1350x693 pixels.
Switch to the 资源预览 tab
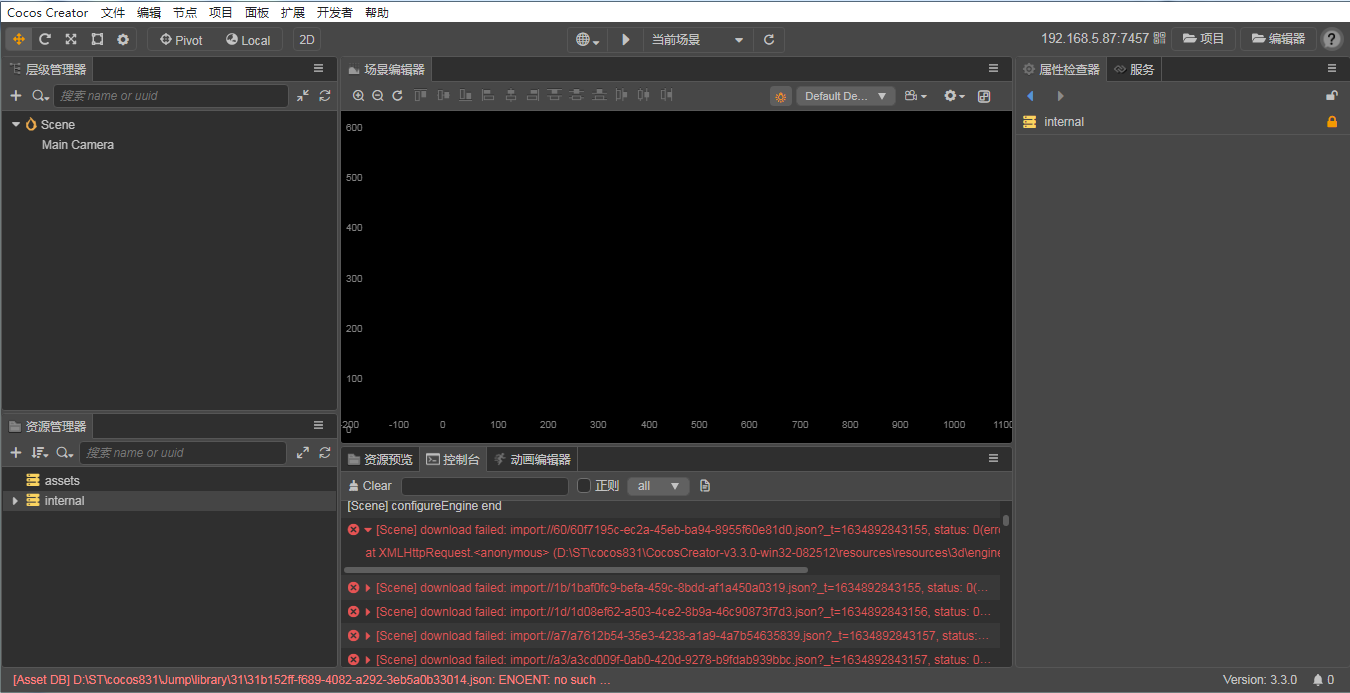pos(380,459)
